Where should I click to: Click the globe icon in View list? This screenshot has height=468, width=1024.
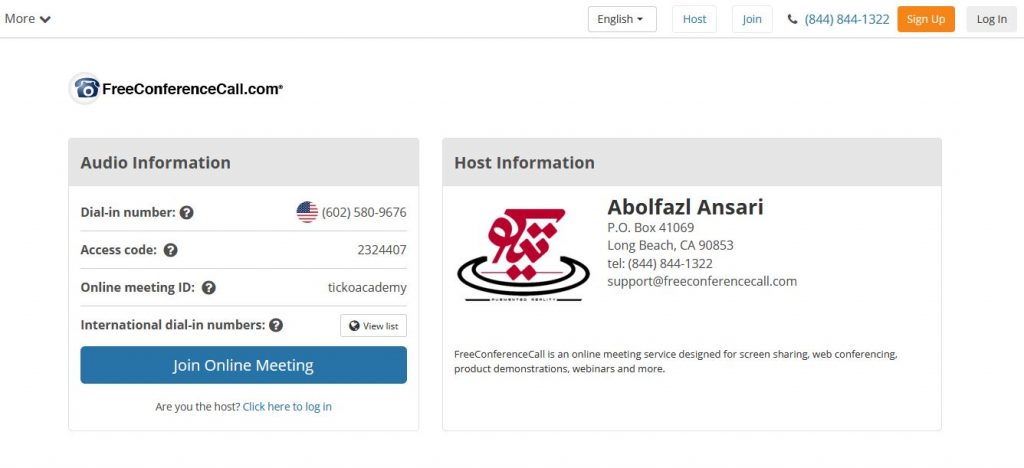[354, 326]
